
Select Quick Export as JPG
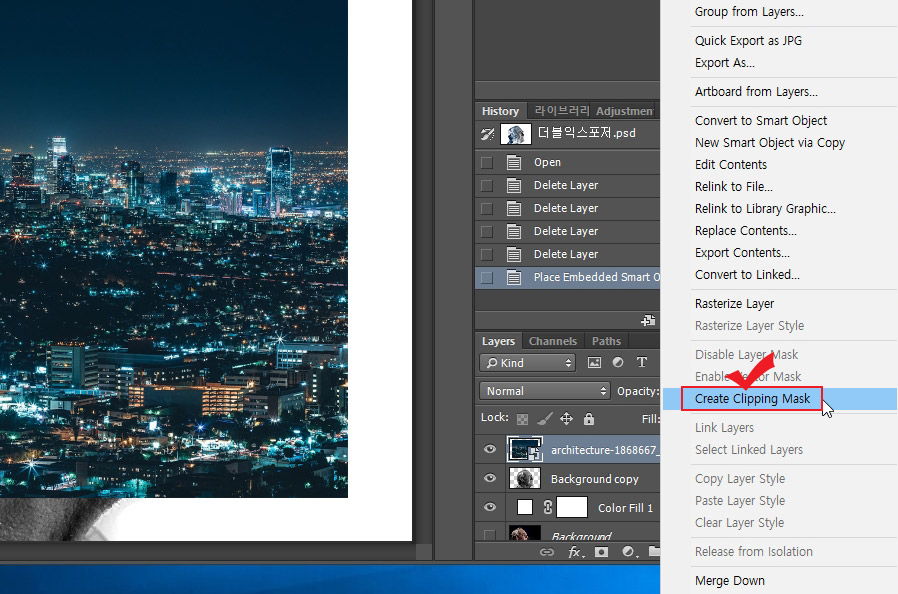coord(749,41)
